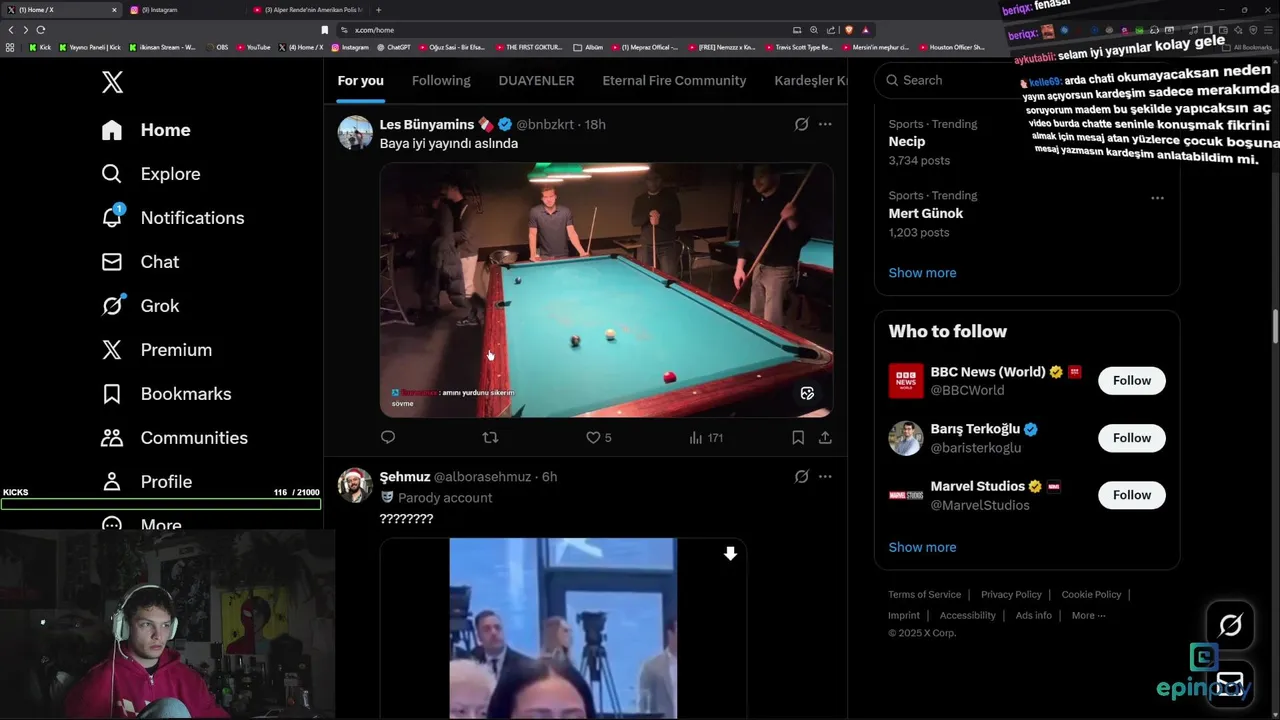Screen dimensions: 1280x720
Task: Open Şehmuz's post video thumbnail
Action: point(563,628)
